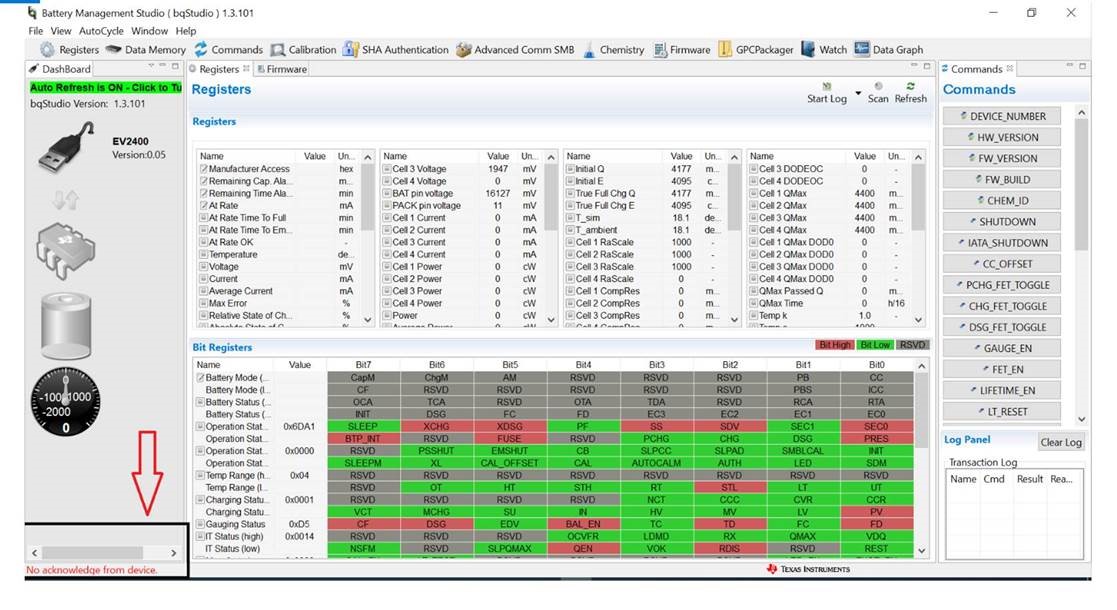
Task: Click the RSVD gray legend swatch
Action: pyautogui.click(x=913, y=345)
